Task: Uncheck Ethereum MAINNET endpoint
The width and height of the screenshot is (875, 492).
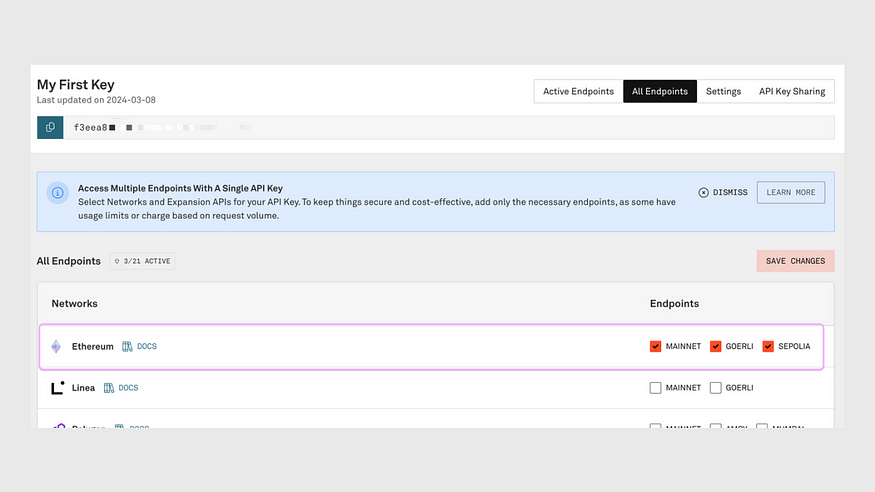Action: [x=655, y=346]
